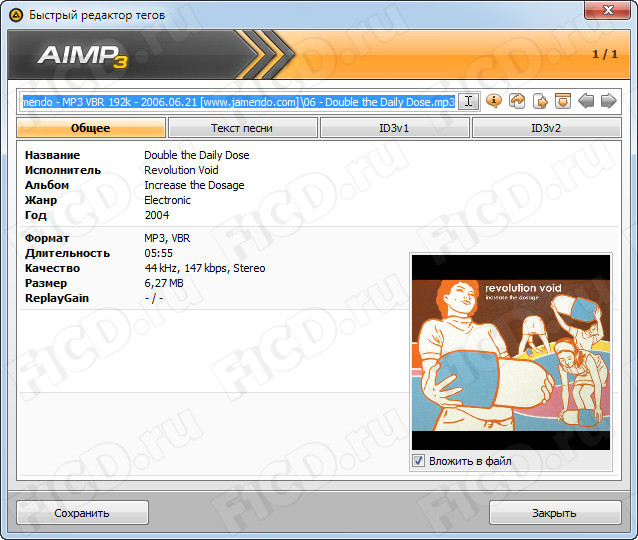Click the 'Закрыть' button
Viewport: 638px width, 540px height.
click(x=555, y=513)
